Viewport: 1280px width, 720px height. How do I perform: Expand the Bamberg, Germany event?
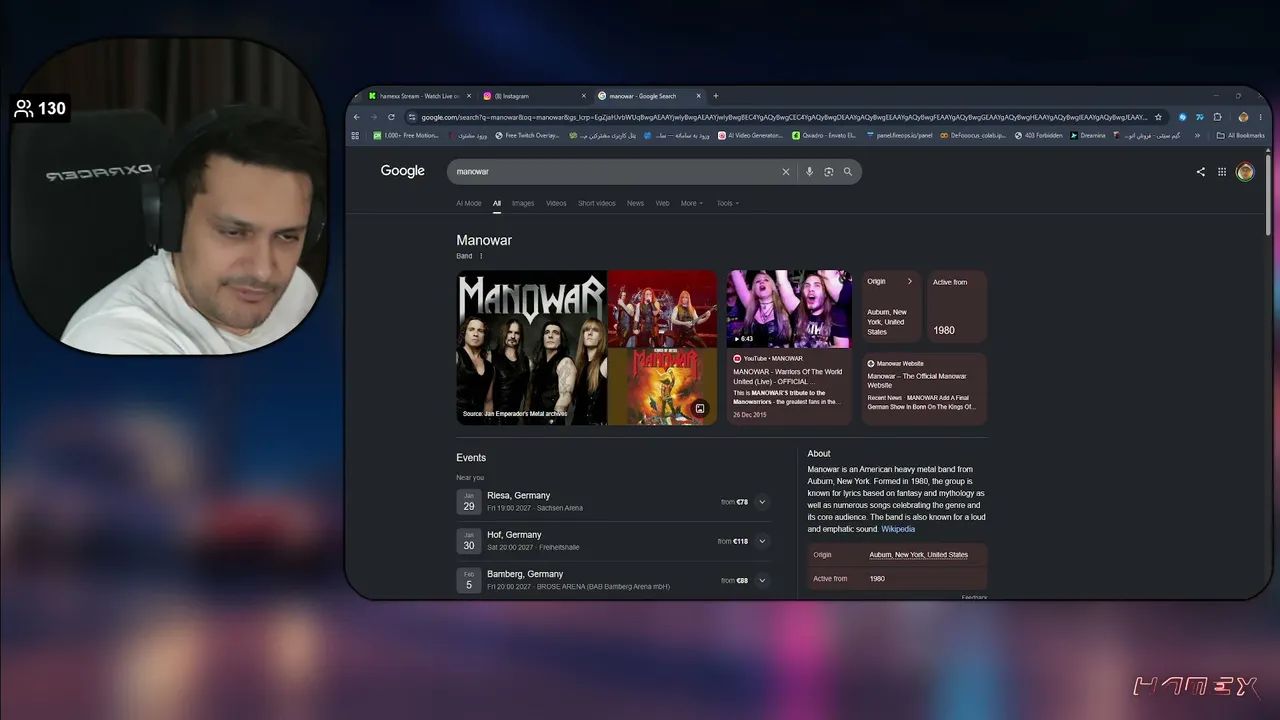(762, 580)
